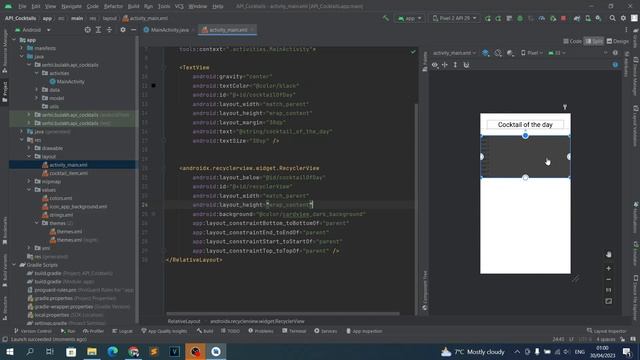
Task: Open Windows Start menu
Action: click(x=10, y=351)
